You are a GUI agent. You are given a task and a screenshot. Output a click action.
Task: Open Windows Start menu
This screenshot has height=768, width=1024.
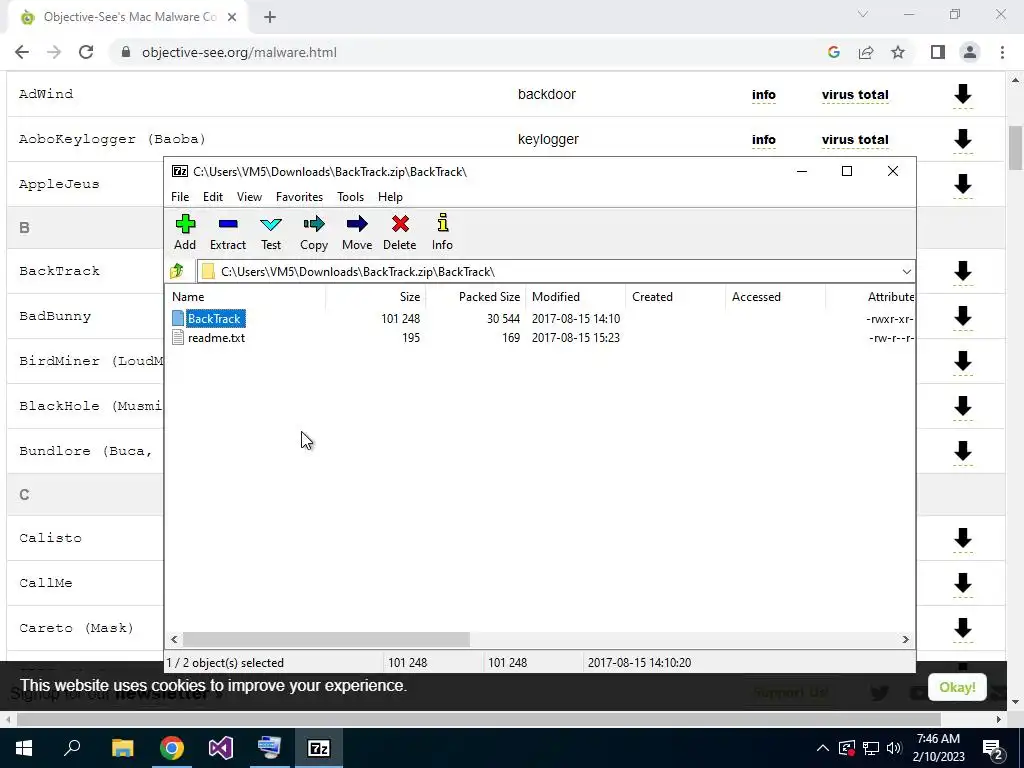(x=24, y=748)
